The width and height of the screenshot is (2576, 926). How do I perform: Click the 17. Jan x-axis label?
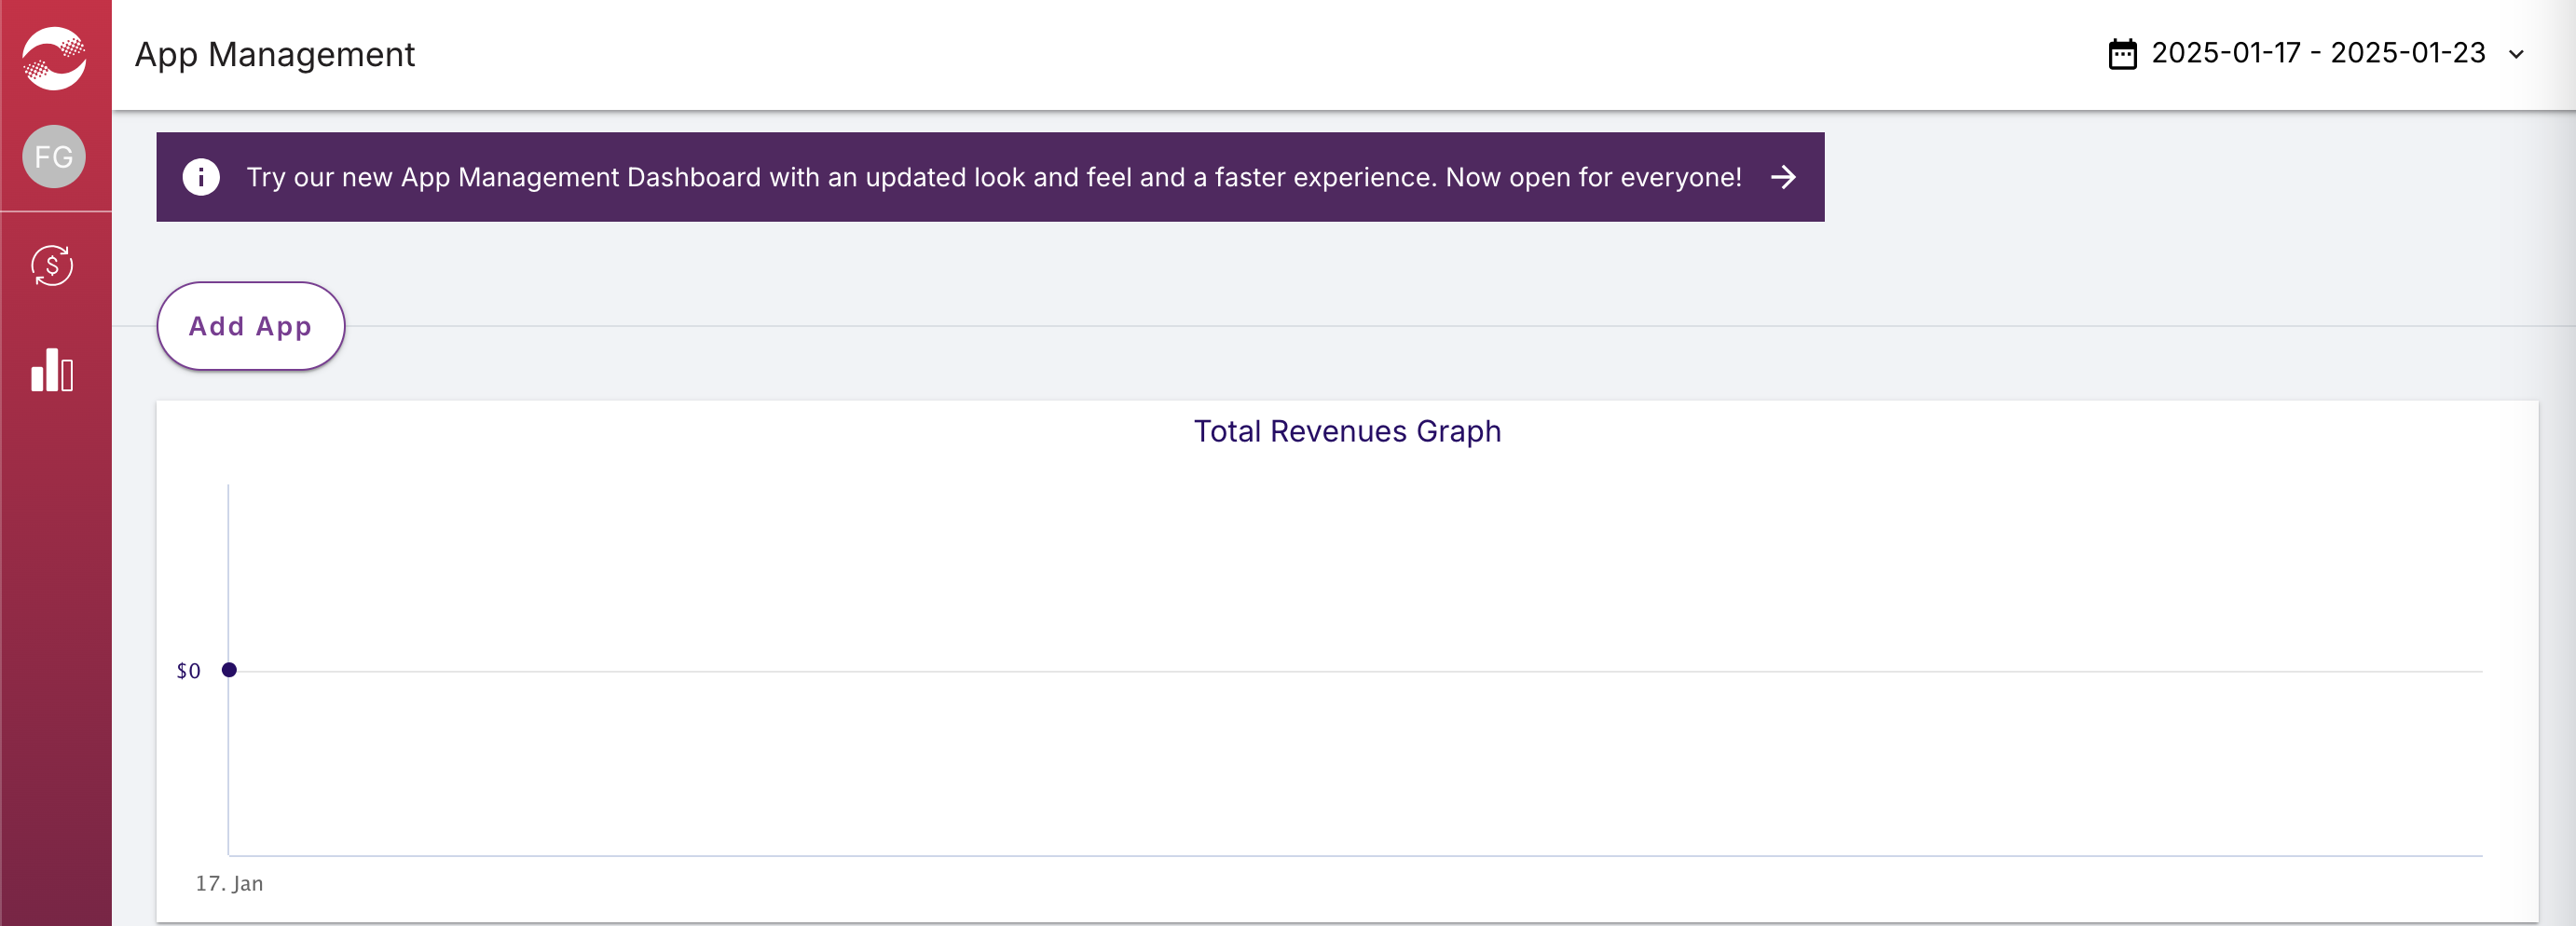(x=229, y=883)
